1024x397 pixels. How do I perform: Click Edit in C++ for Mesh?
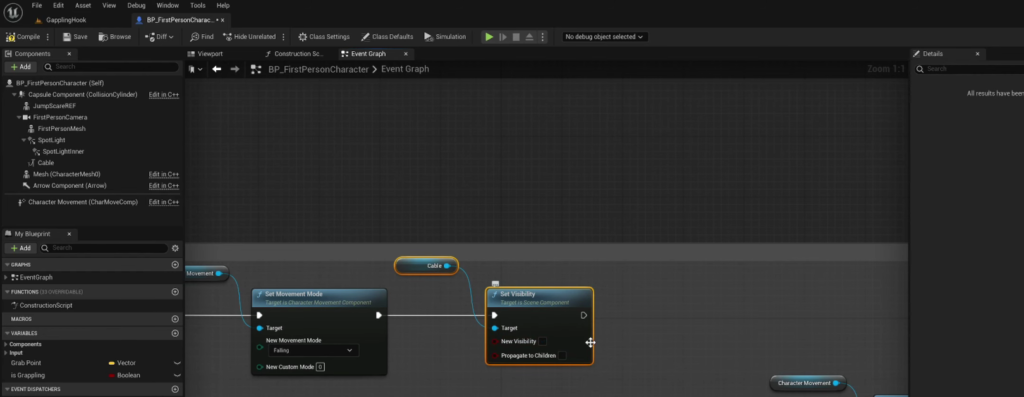pyautogui.click(x=164, y=174)
